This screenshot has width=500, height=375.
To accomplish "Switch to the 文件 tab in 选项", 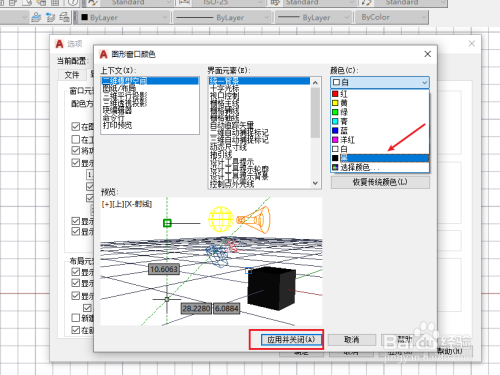I will [x=72, y=75].
